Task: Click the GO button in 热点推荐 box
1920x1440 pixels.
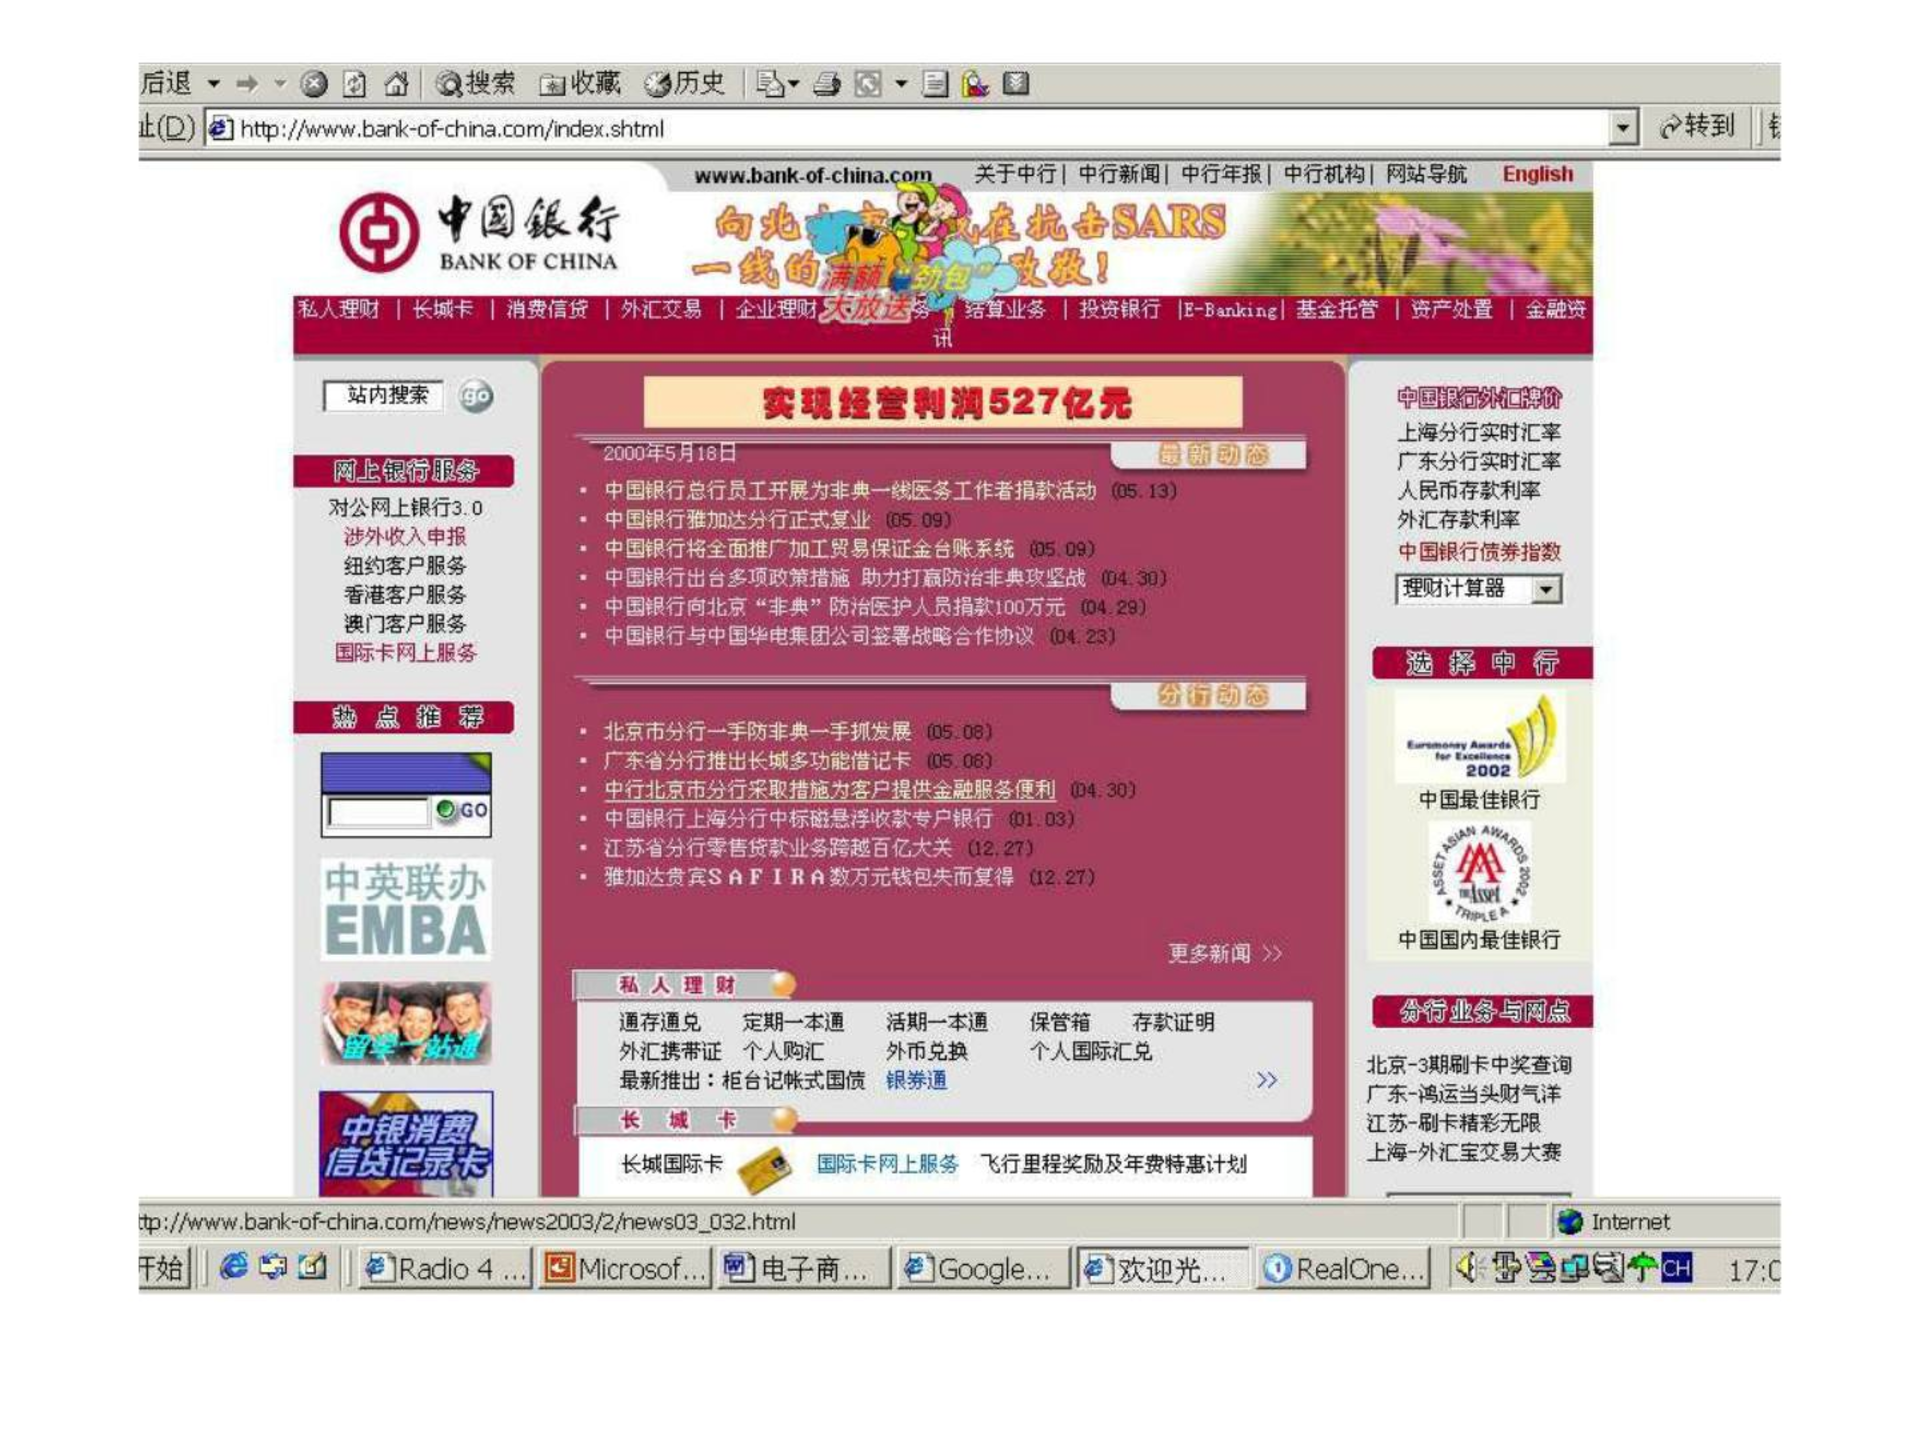Action: click(463, 810)
